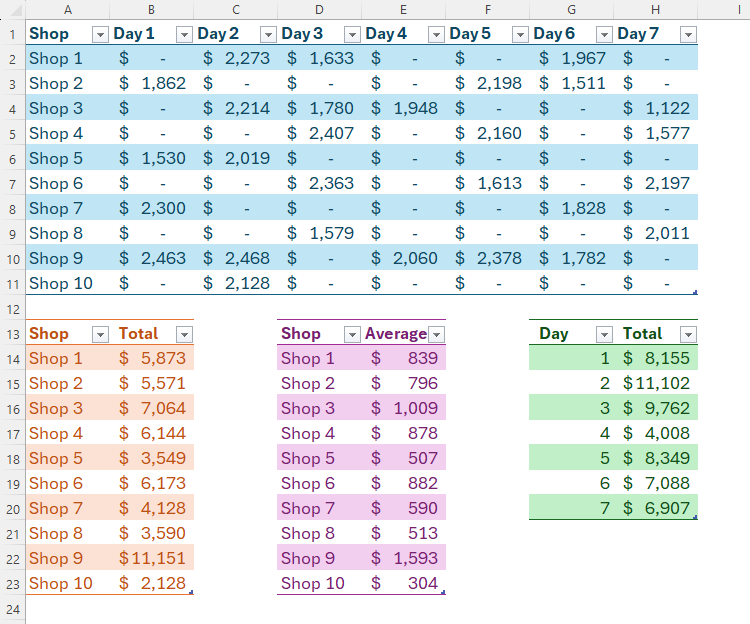Open the Day 1 filter dropdown
The image size is (750, 624).
pos(184,34)
